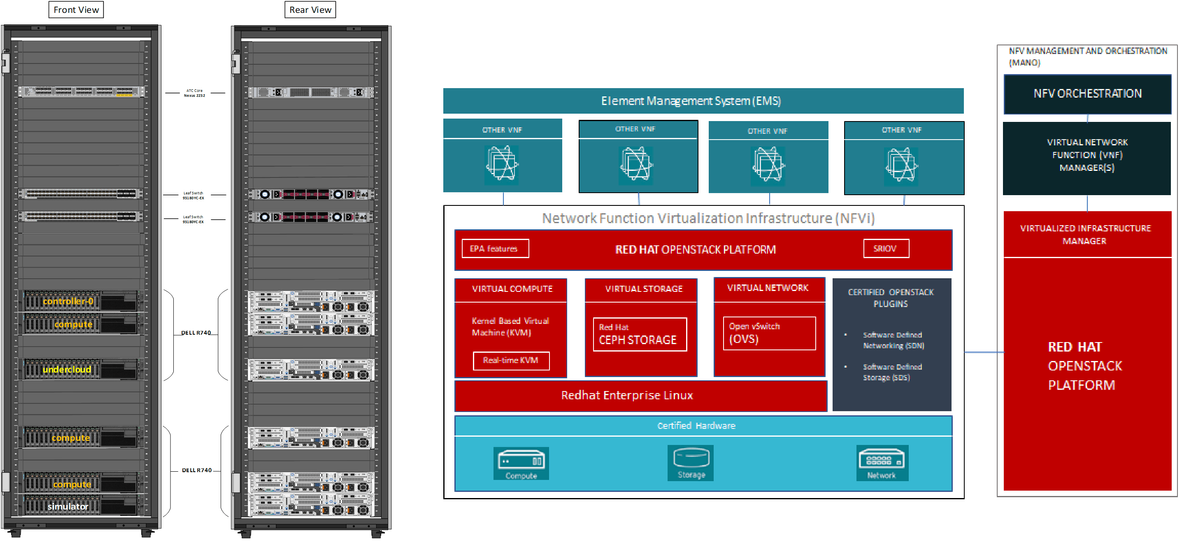
Task: Click the Redhat Enterprise Linux bar
Action: [641, 395]
